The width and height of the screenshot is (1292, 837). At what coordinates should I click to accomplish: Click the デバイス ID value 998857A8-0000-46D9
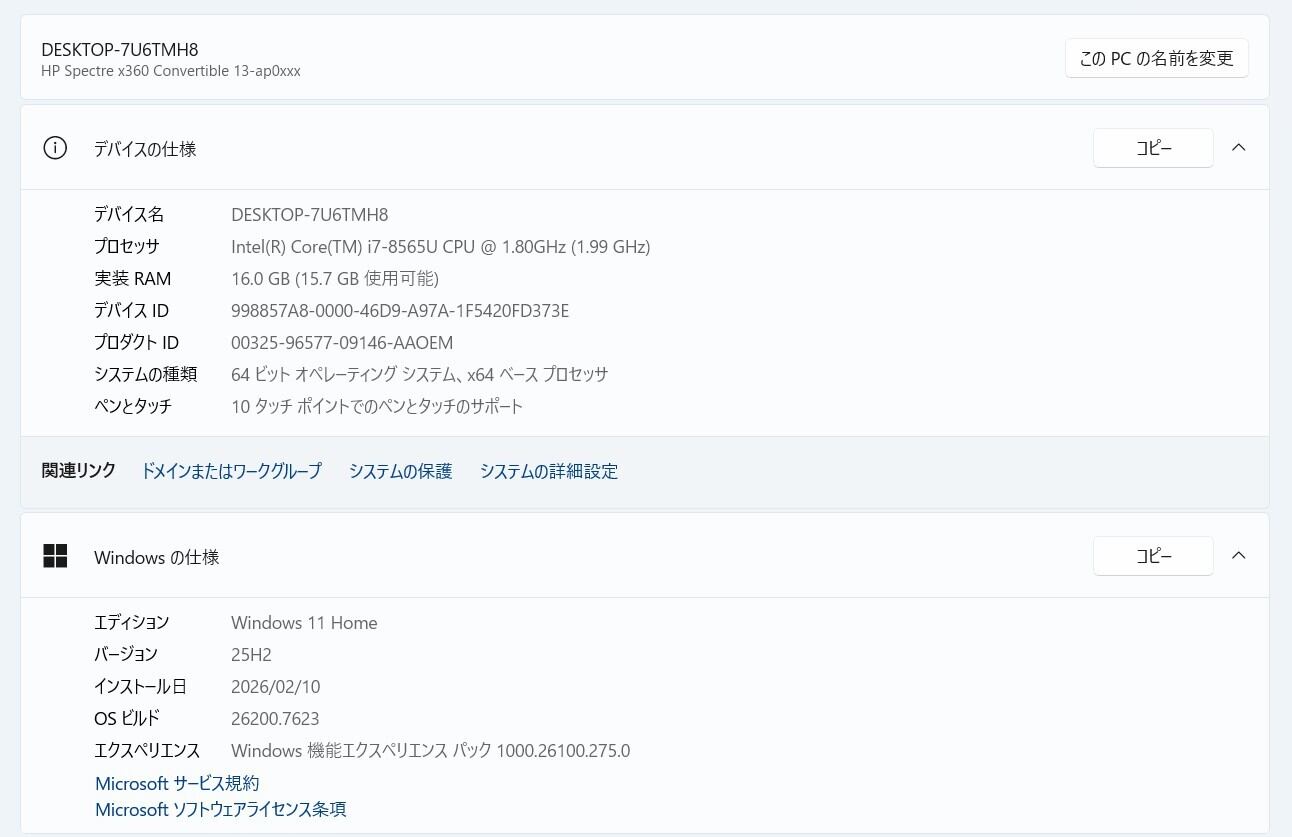pos(400,310)
